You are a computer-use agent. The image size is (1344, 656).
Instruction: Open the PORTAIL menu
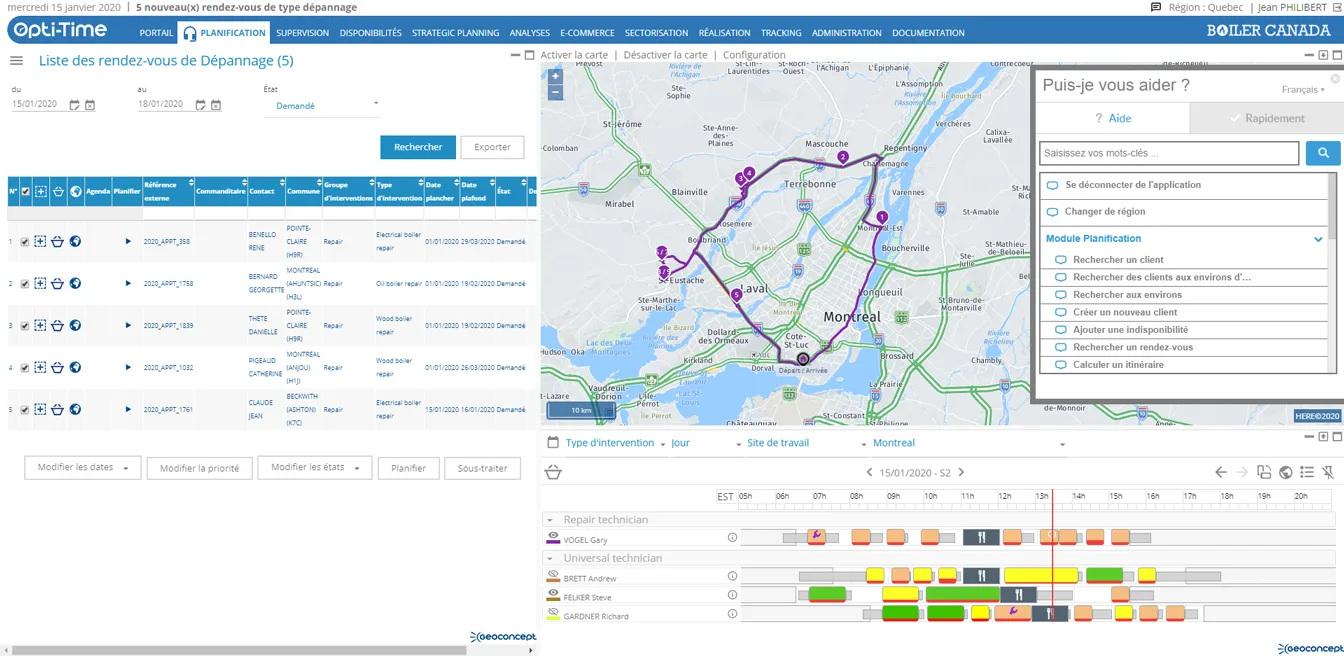coord(156,33)
